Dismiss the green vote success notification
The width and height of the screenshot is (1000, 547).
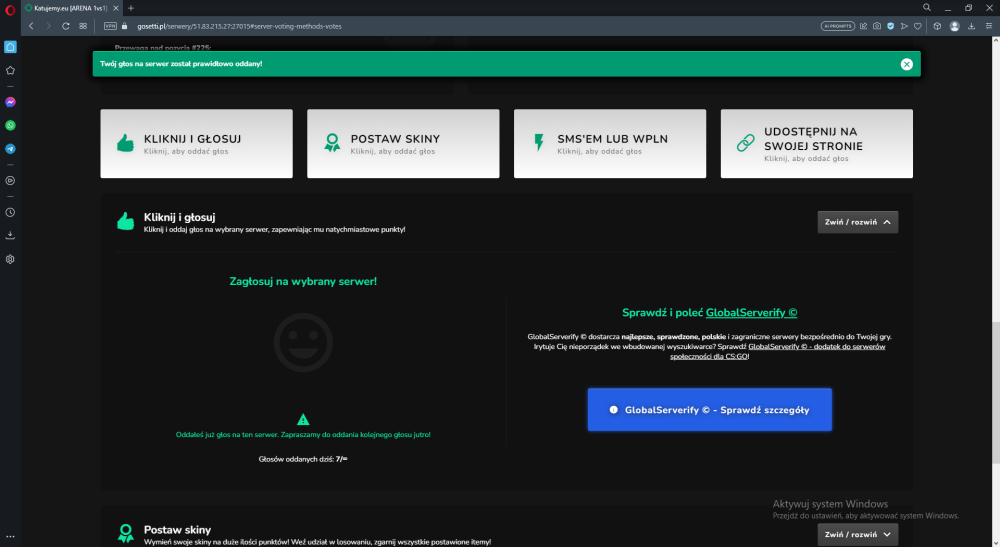(906, 64)
